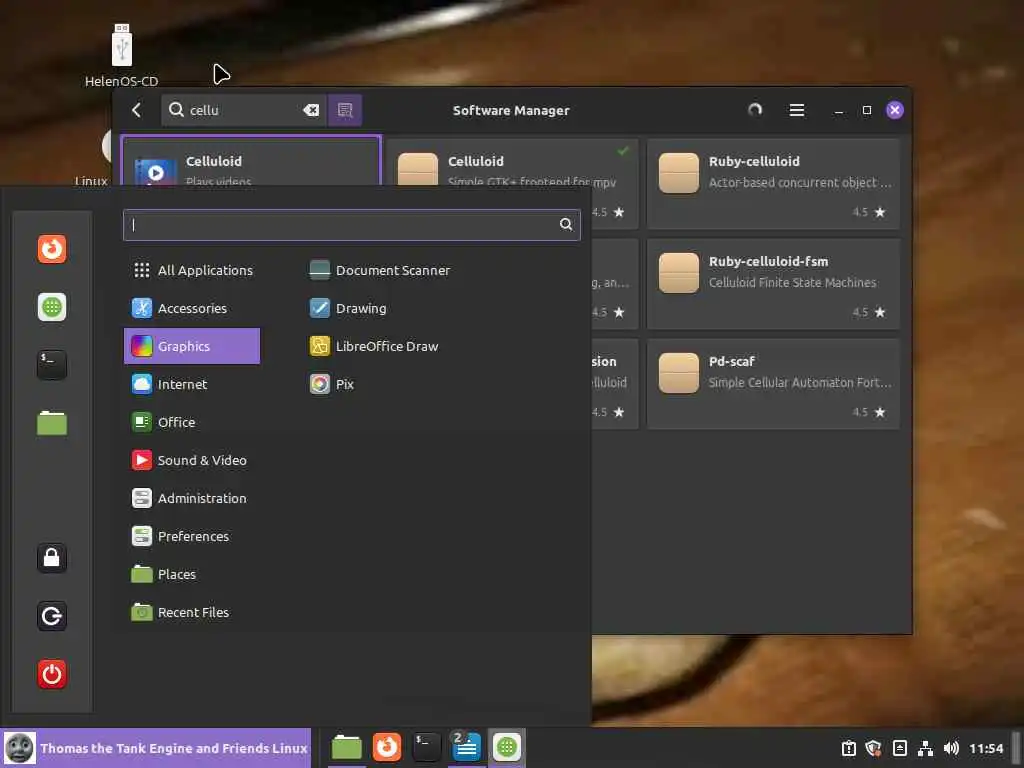Open Files folder from the menu favorites sidebar
Viewport: 1024px width, 768px height.
point(52,423)
